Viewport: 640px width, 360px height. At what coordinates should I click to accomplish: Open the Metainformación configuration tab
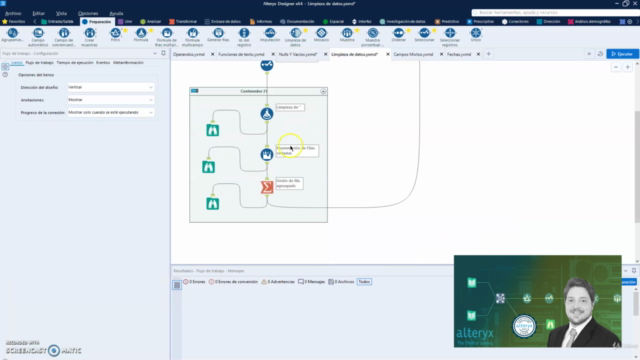click(128, 63)
